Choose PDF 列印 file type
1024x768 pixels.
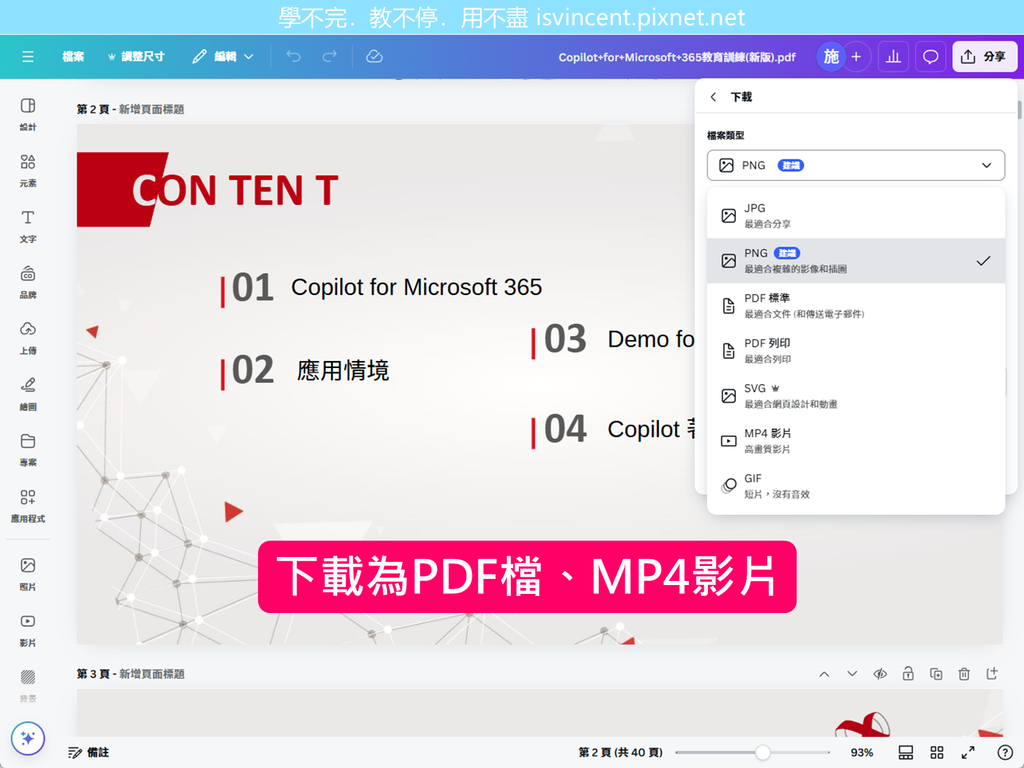(x=856, y=351)
